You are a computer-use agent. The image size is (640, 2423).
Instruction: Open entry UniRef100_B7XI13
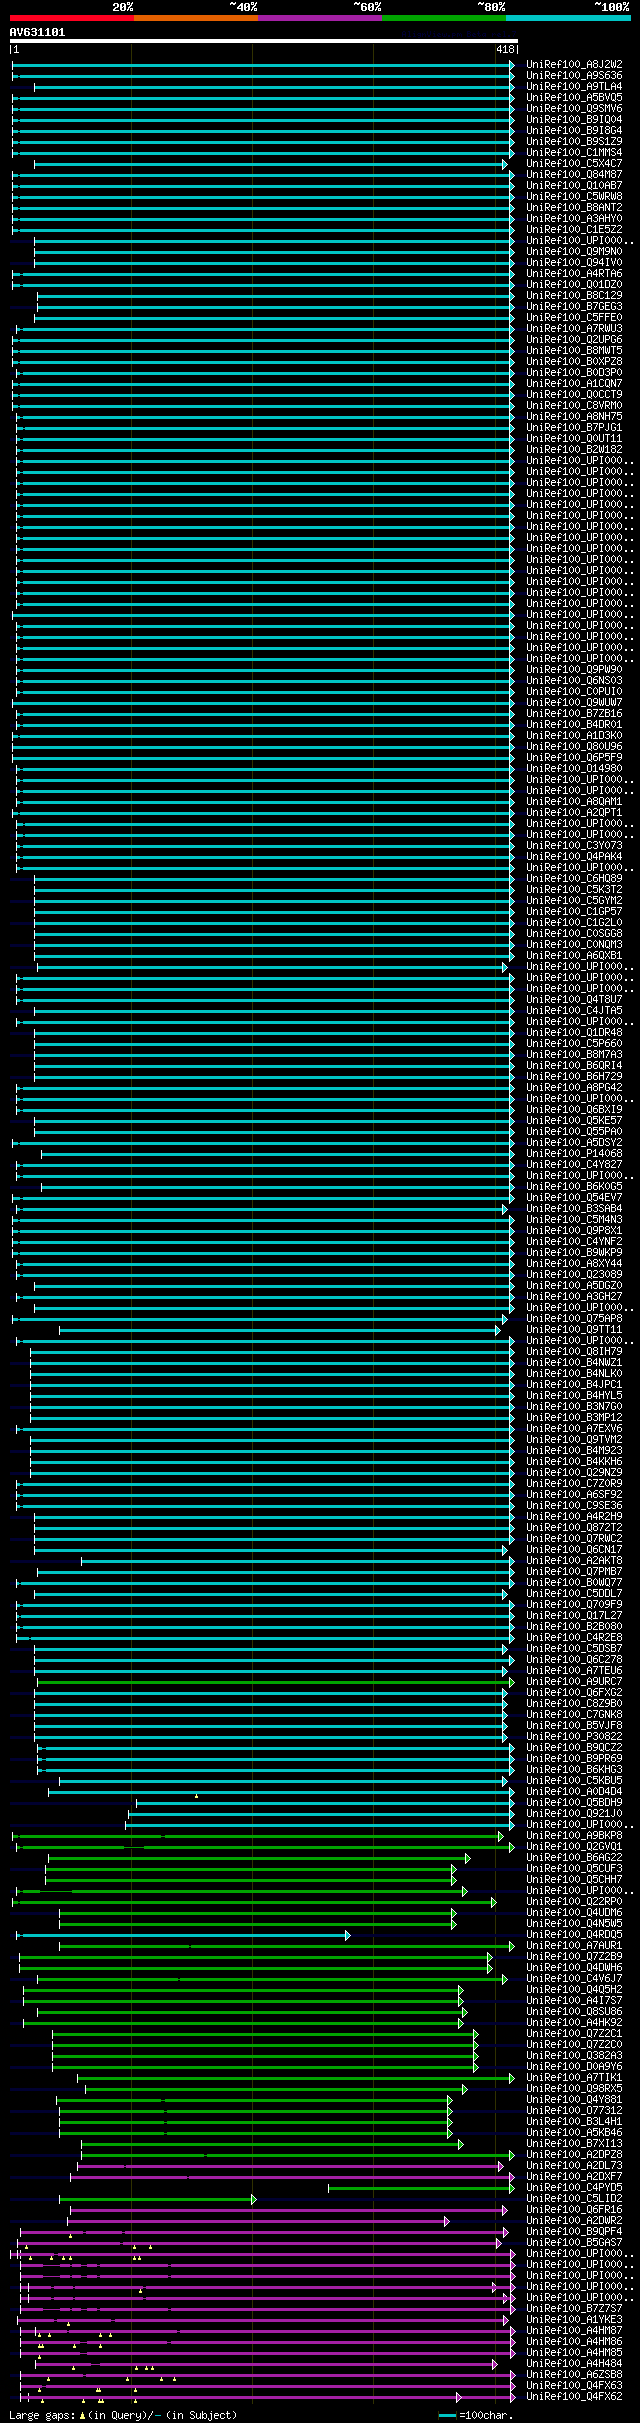pos(574,2143)
